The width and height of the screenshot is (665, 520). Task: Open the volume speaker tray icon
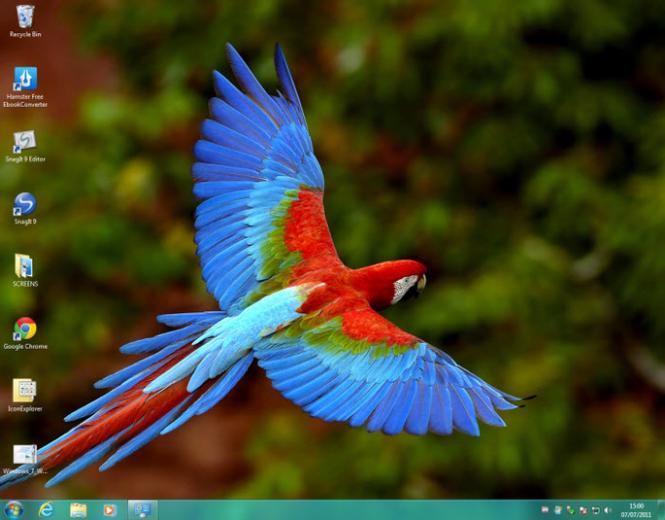608,510
